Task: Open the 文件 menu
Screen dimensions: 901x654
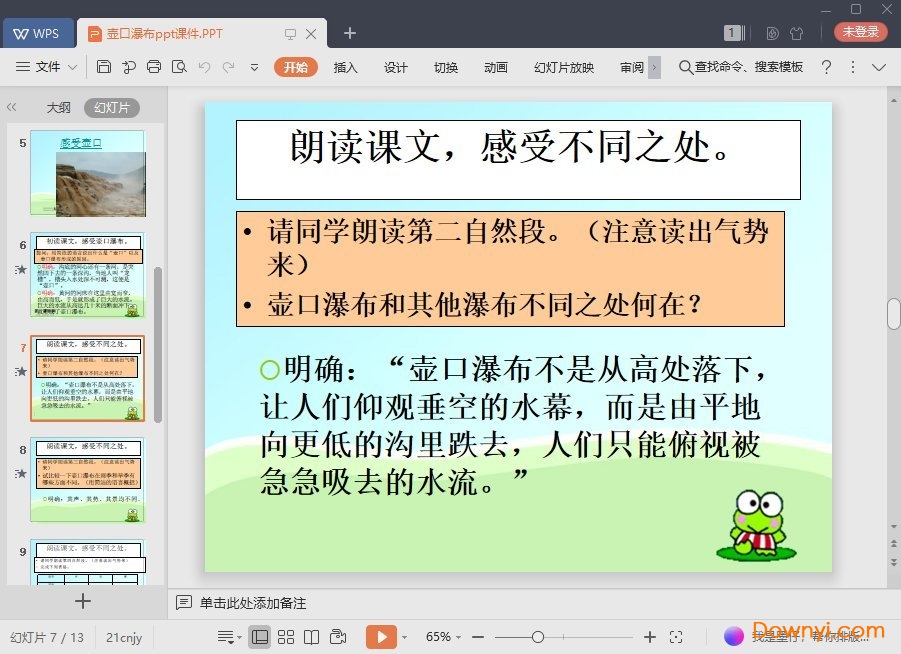Action: (48, 67)
